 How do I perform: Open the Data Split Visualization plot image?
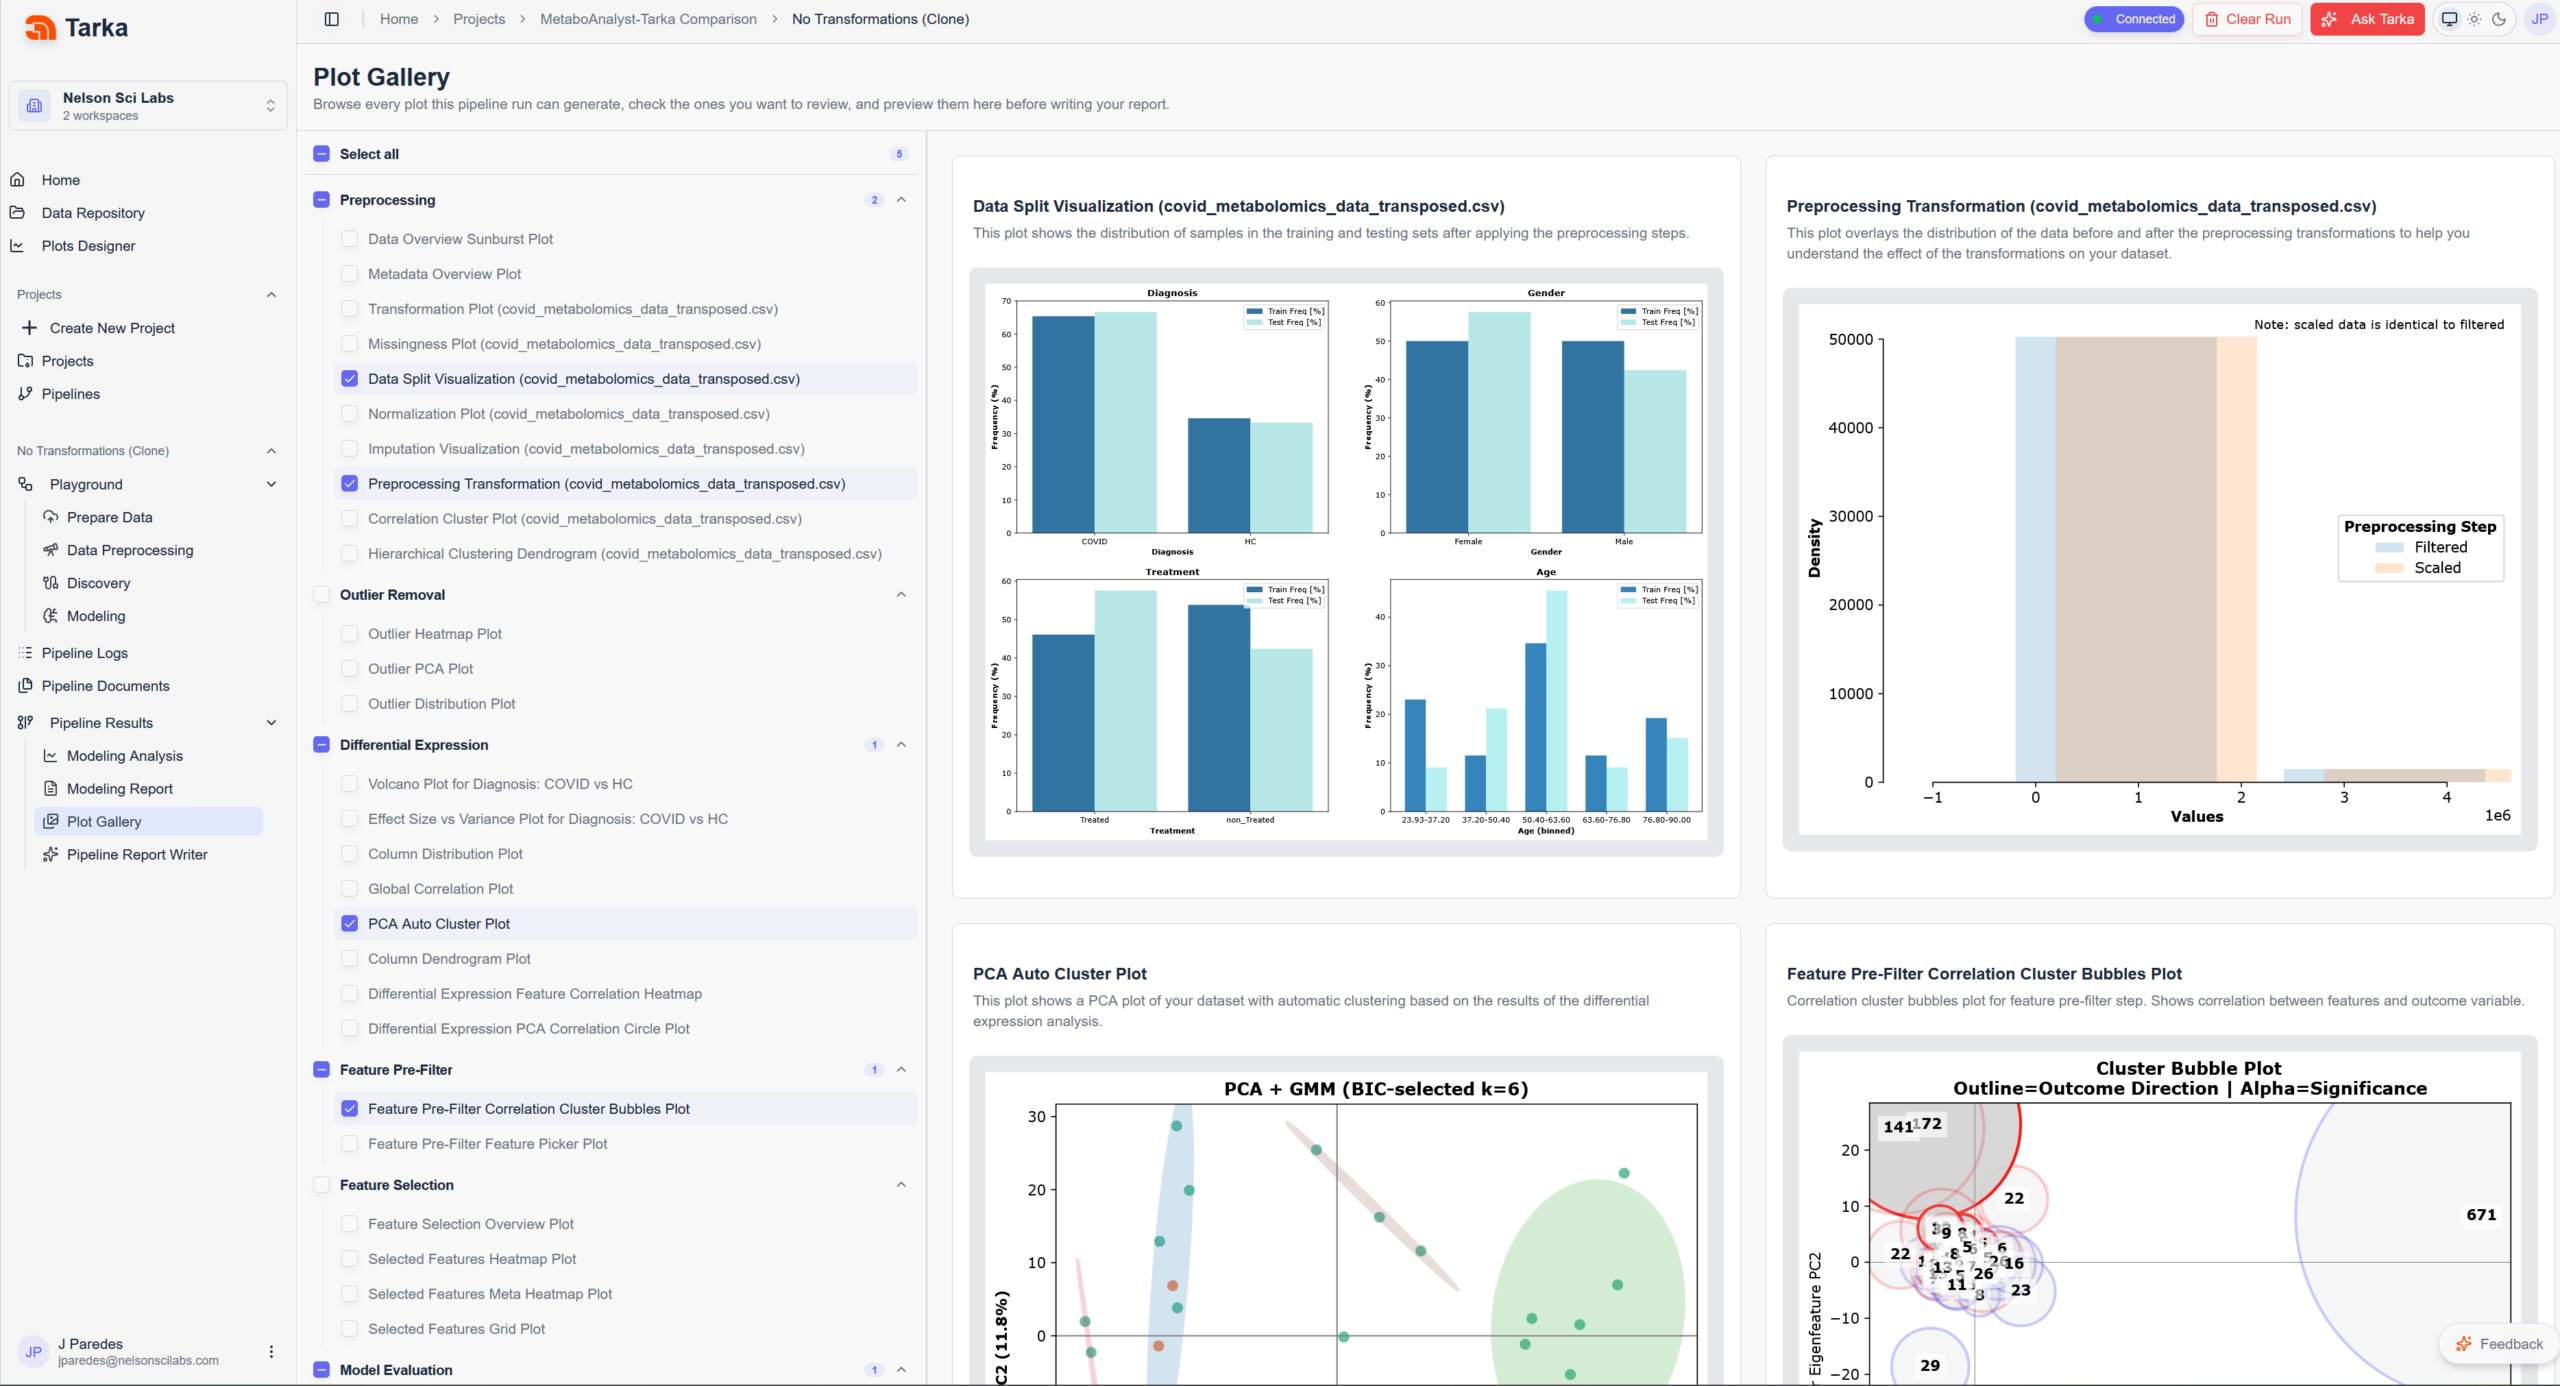(1346, 562)
